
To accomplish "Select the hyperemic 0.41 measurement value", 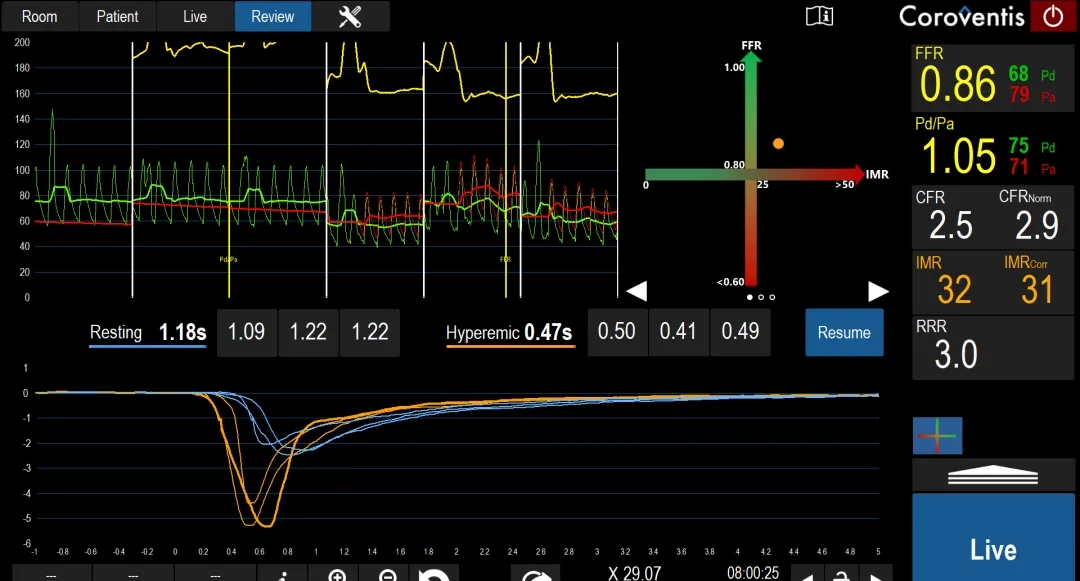I will click(678, 333).
